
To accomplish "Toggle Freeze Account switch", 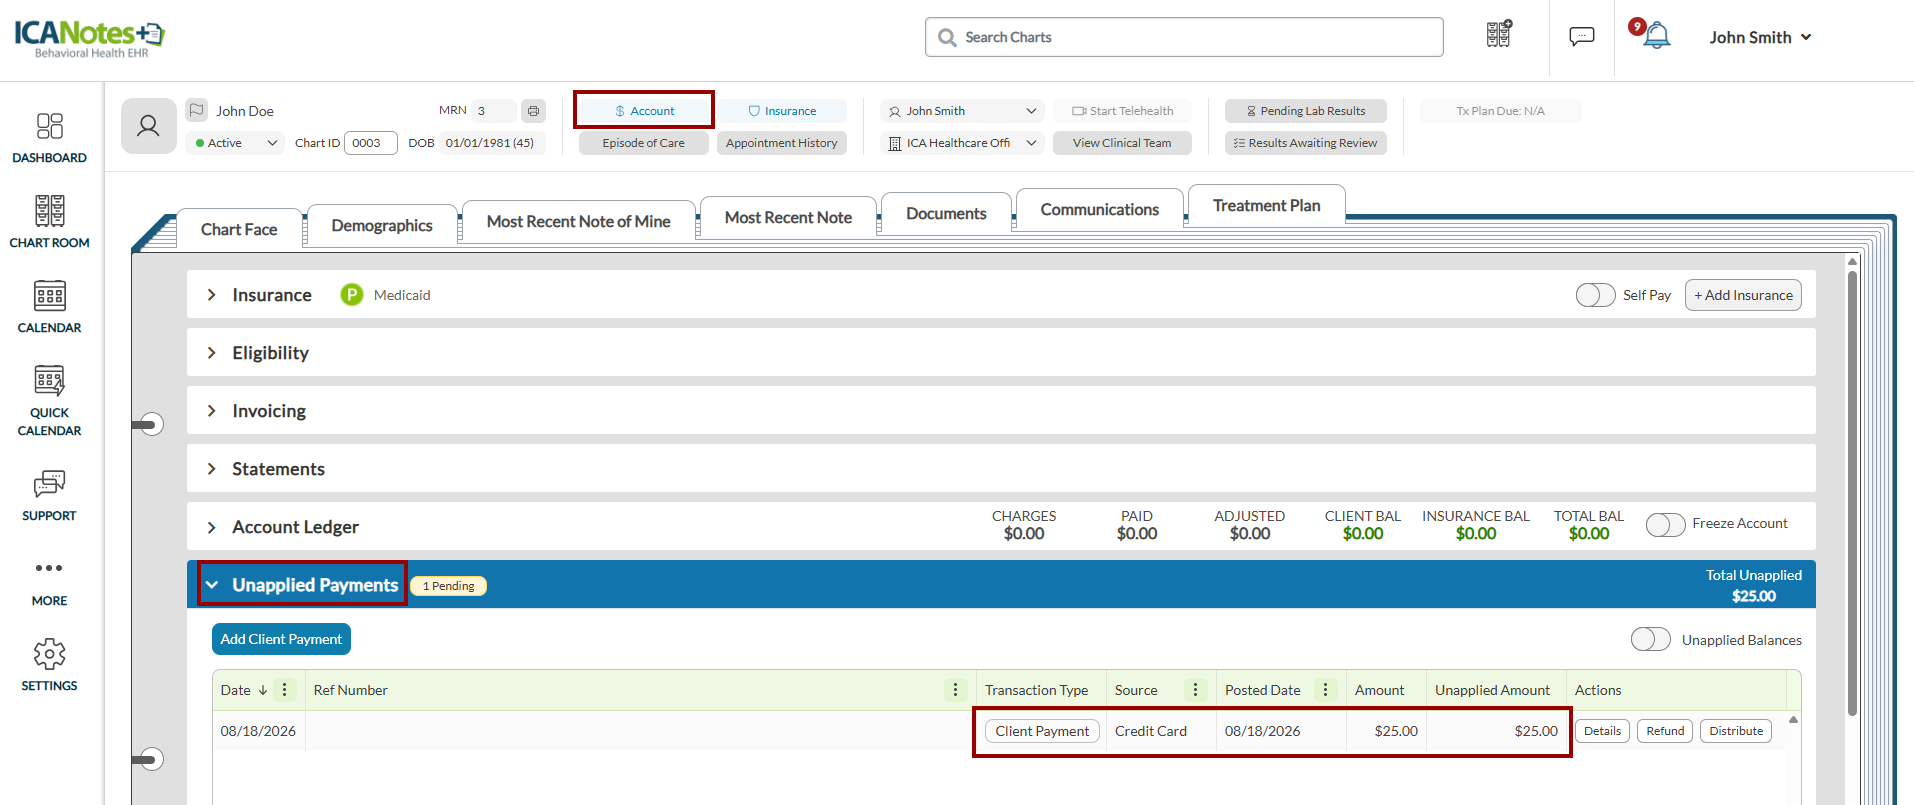I will tap(1666, 524).
